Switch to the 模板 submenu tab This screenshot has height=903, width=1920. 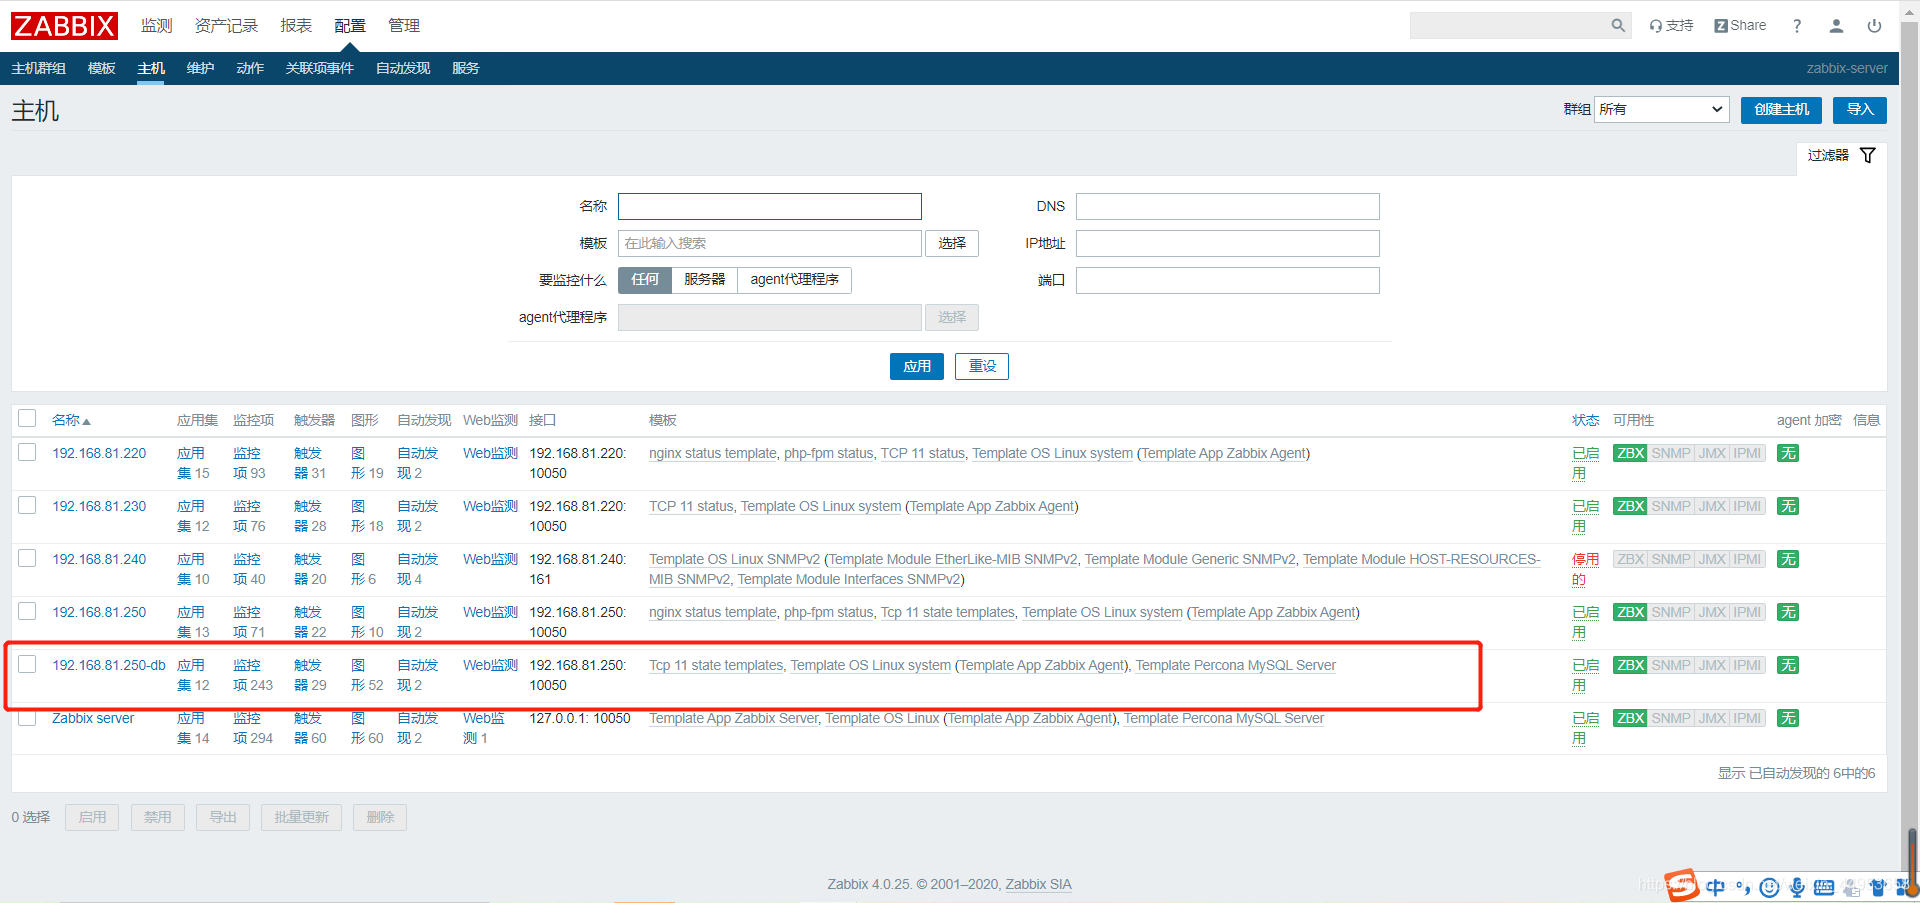101,68
